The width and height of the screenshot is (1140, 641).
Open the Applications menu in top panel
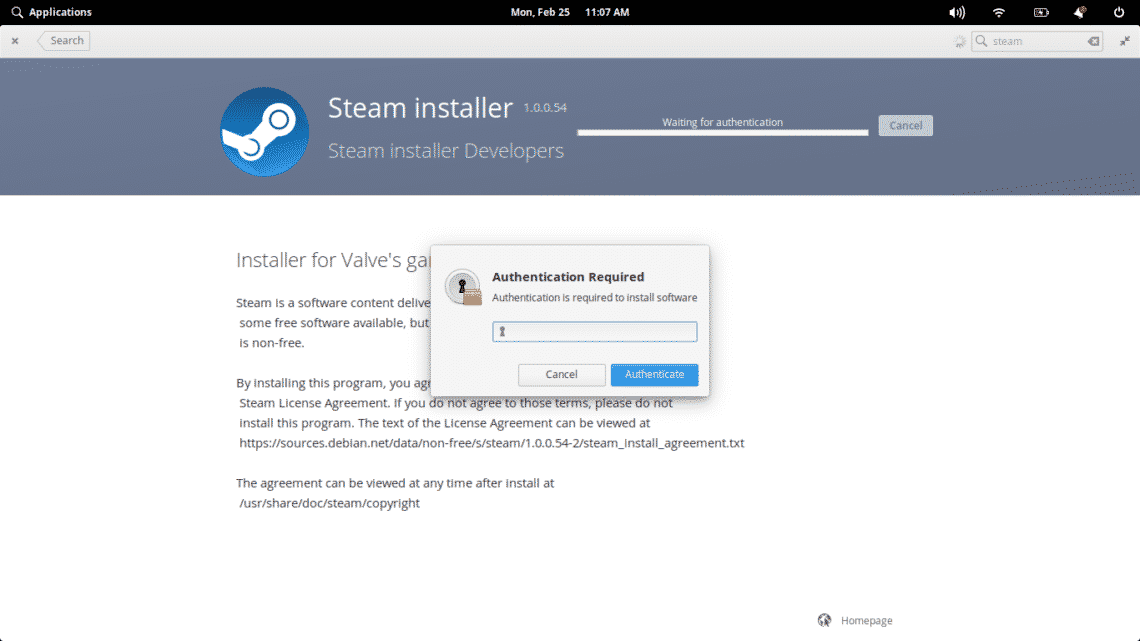(x=52, y=12)
